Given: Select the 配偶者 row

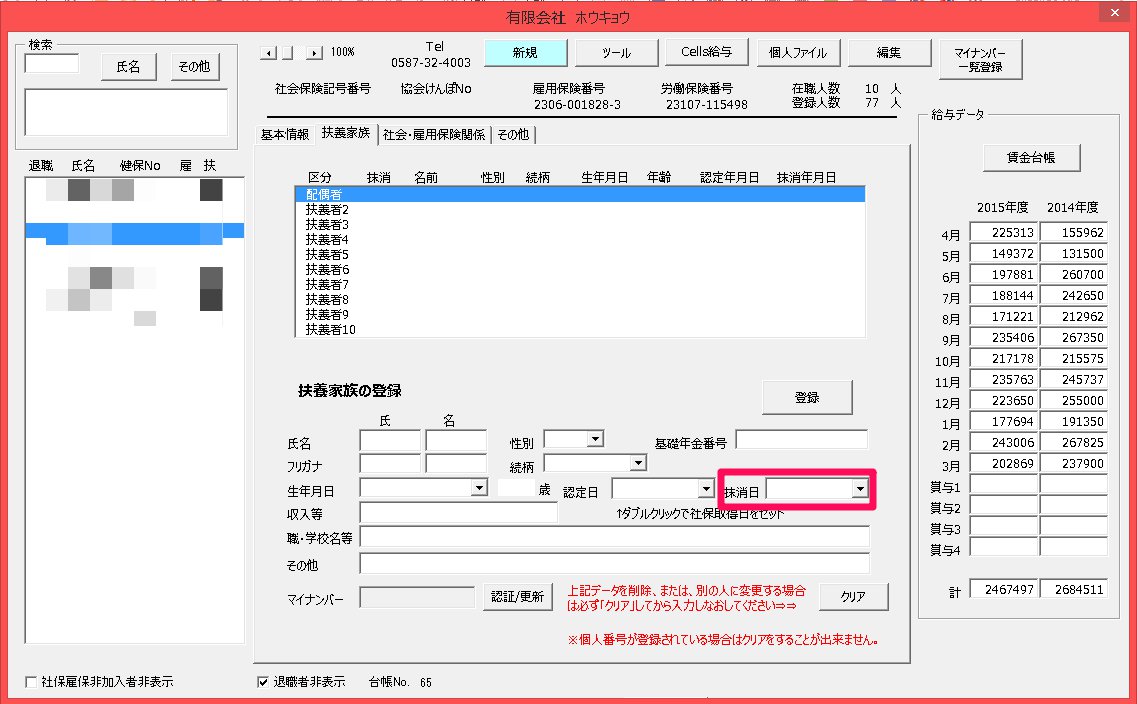Looking at the screenshot, I should point(580,194).
